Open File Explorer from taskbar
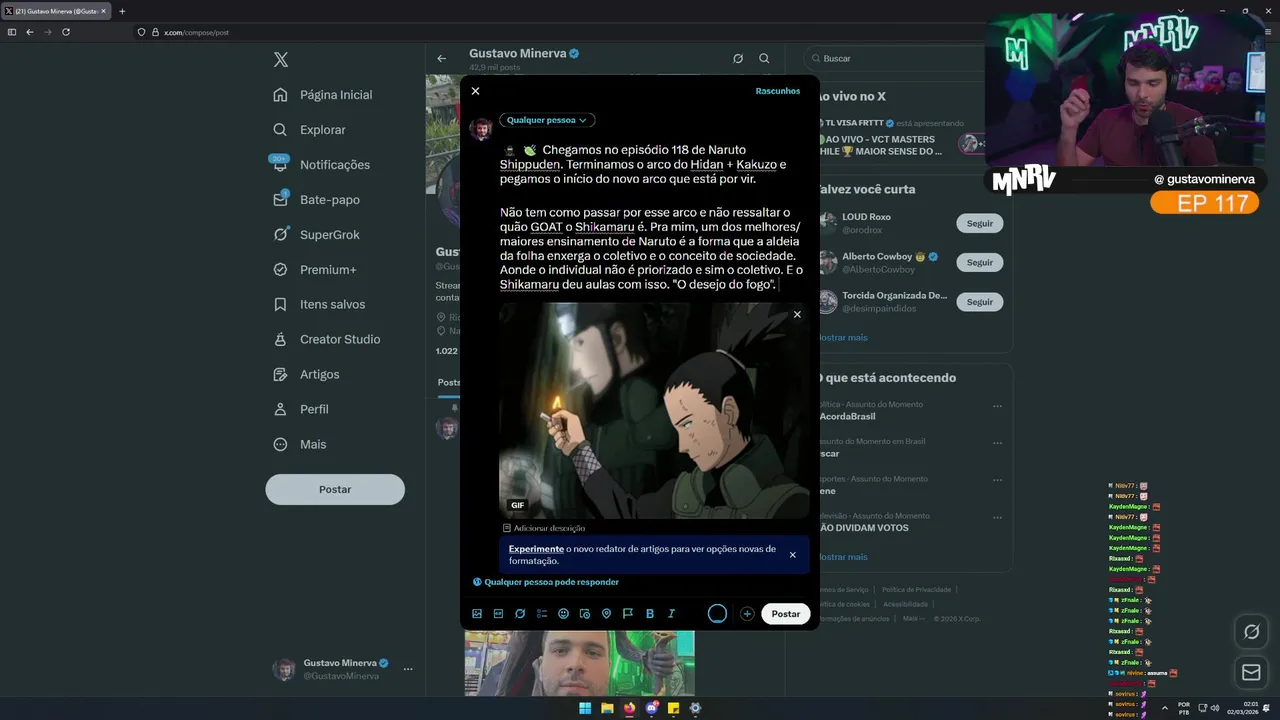This screenshot has height=720, width=1280. [x=607, y=708]
